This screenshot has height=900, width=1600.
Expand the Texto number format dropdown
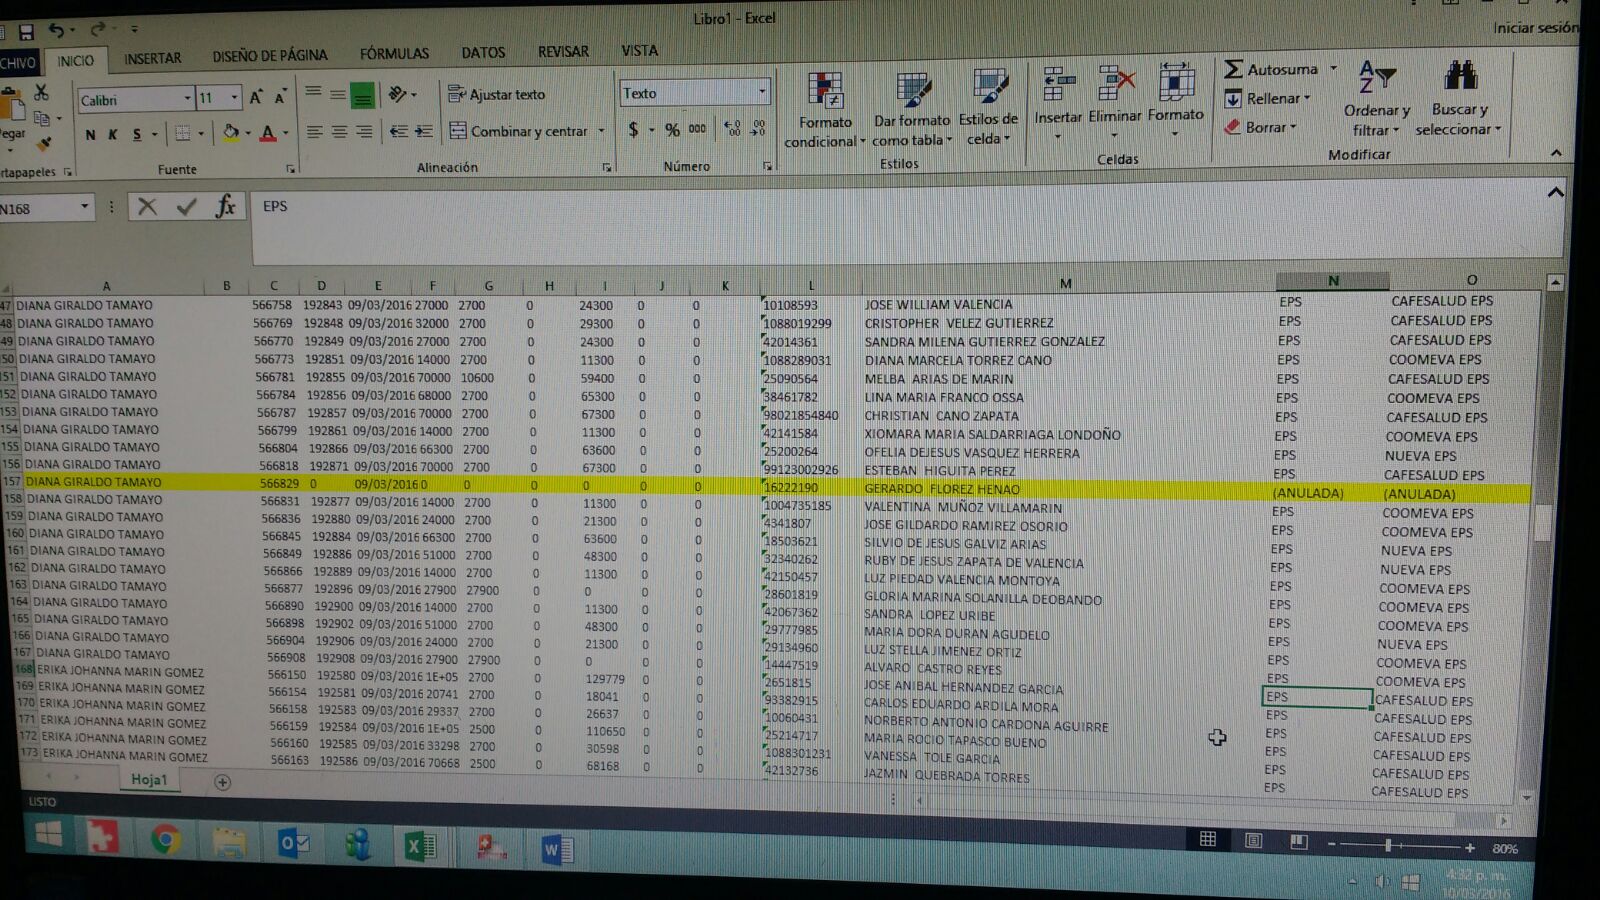pyautogui.click(x=762, y=93)
